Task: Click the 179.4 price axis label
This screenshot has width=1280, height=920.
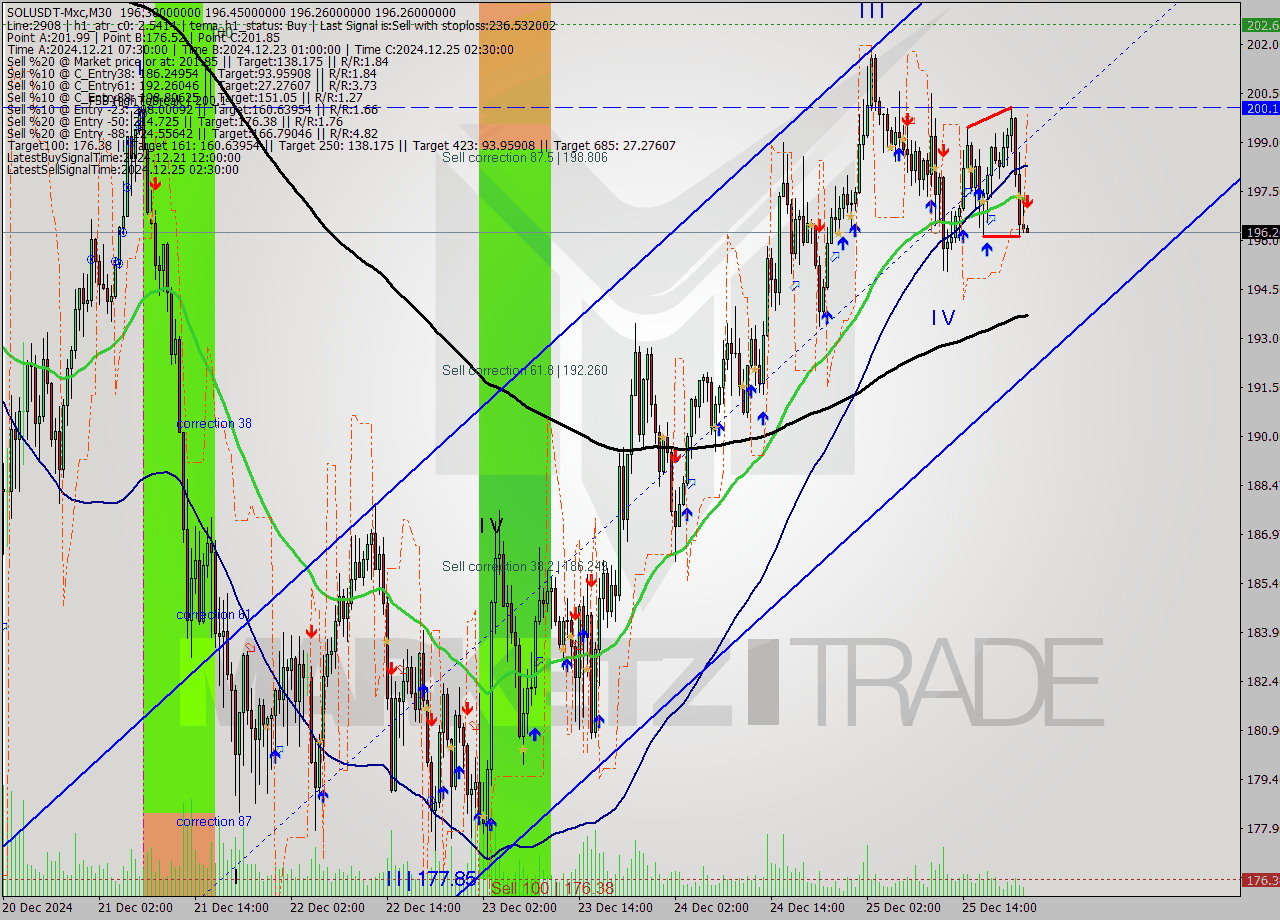Action: [1261, 779]
